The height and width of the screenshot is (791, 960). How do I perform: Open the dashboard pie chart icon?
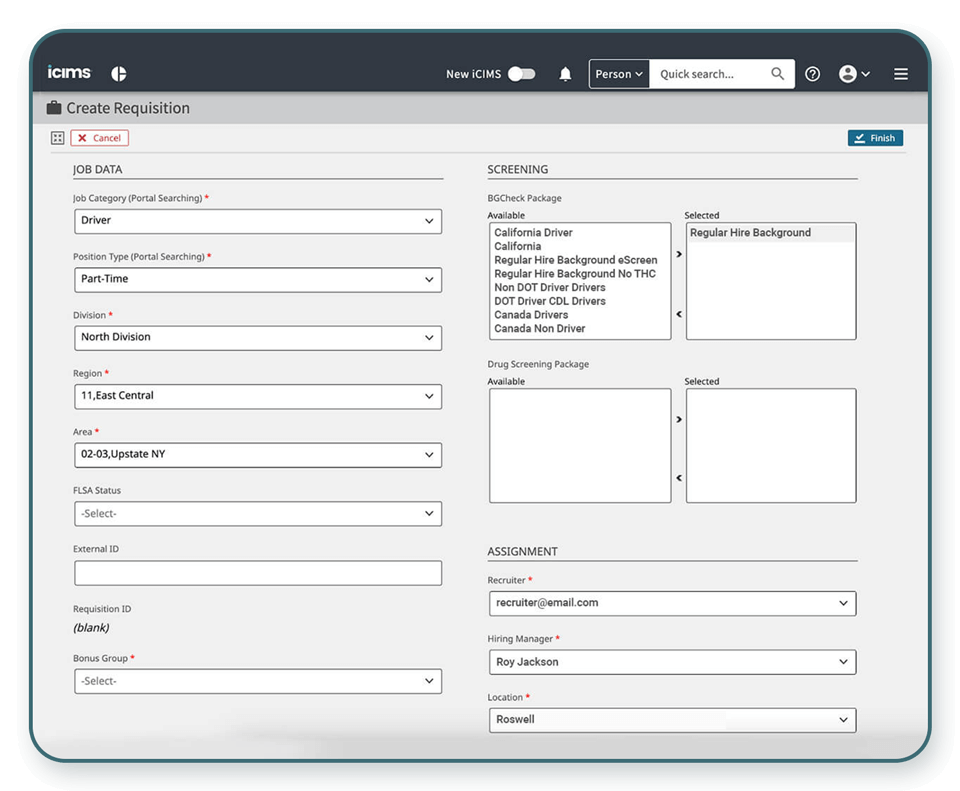pos(119,74)
